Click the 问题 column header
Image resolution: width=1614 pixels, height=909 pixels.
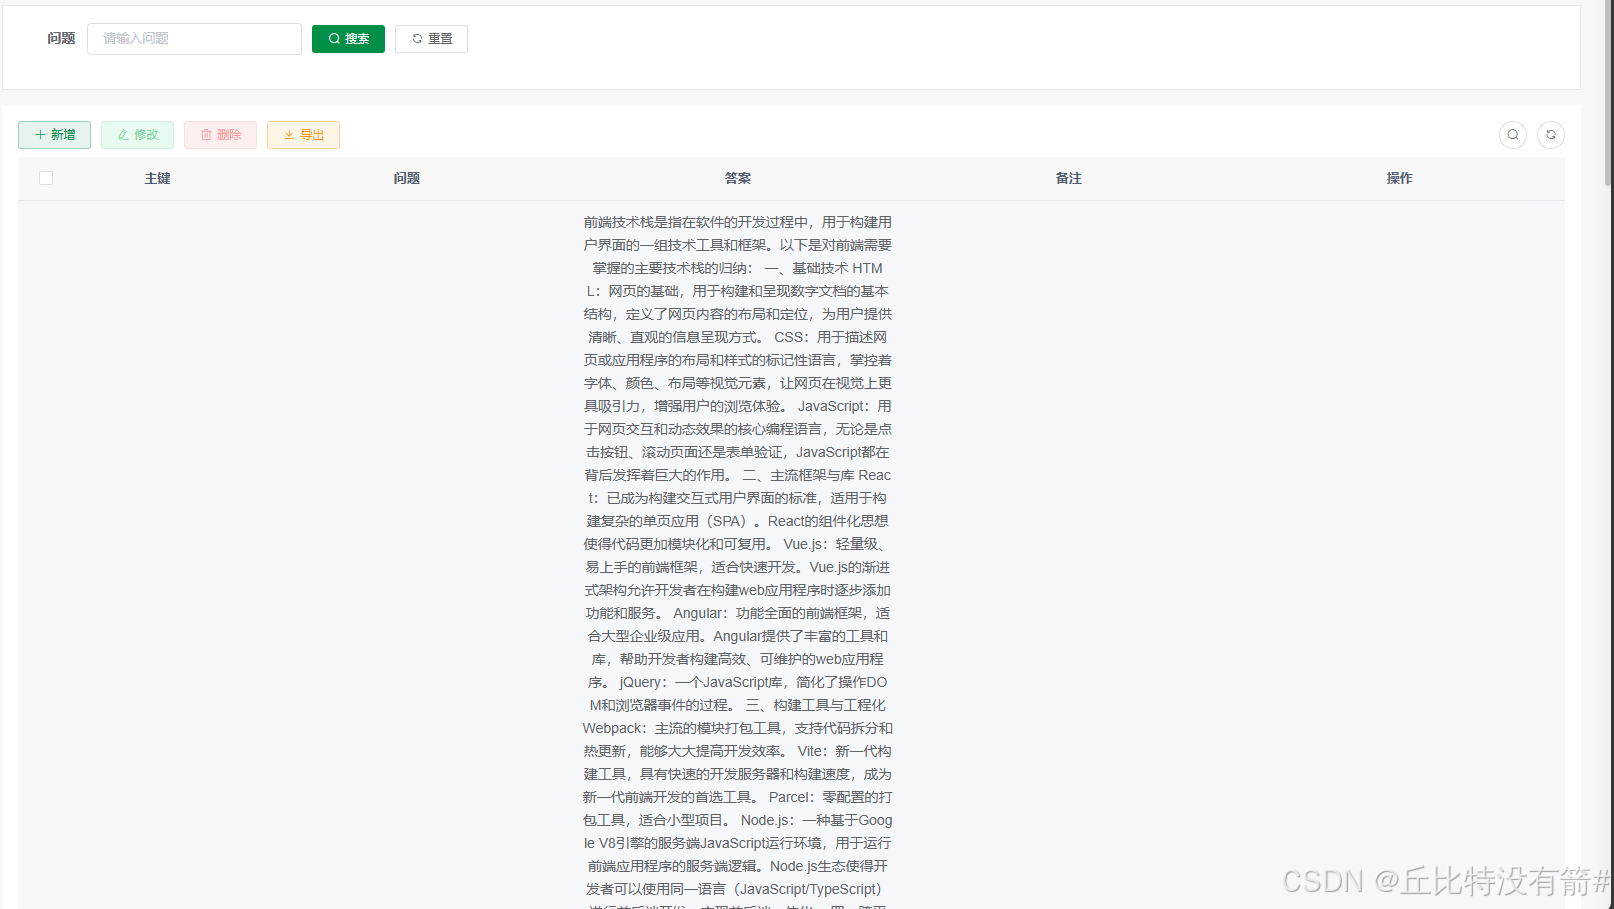pyautogui.click(x=406, y=178)
